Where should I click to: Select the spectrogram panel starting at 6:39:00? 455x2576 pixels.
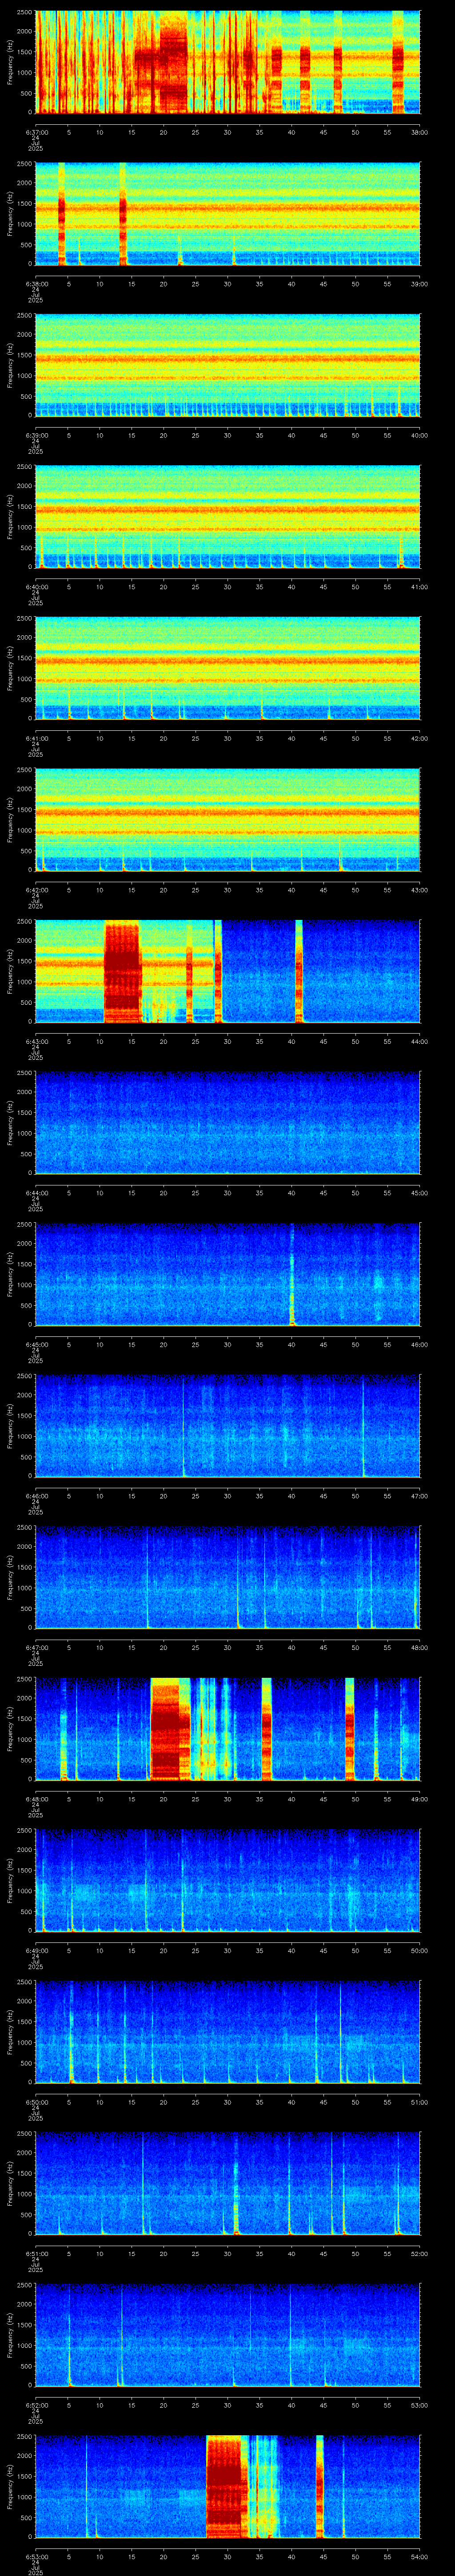227,365
